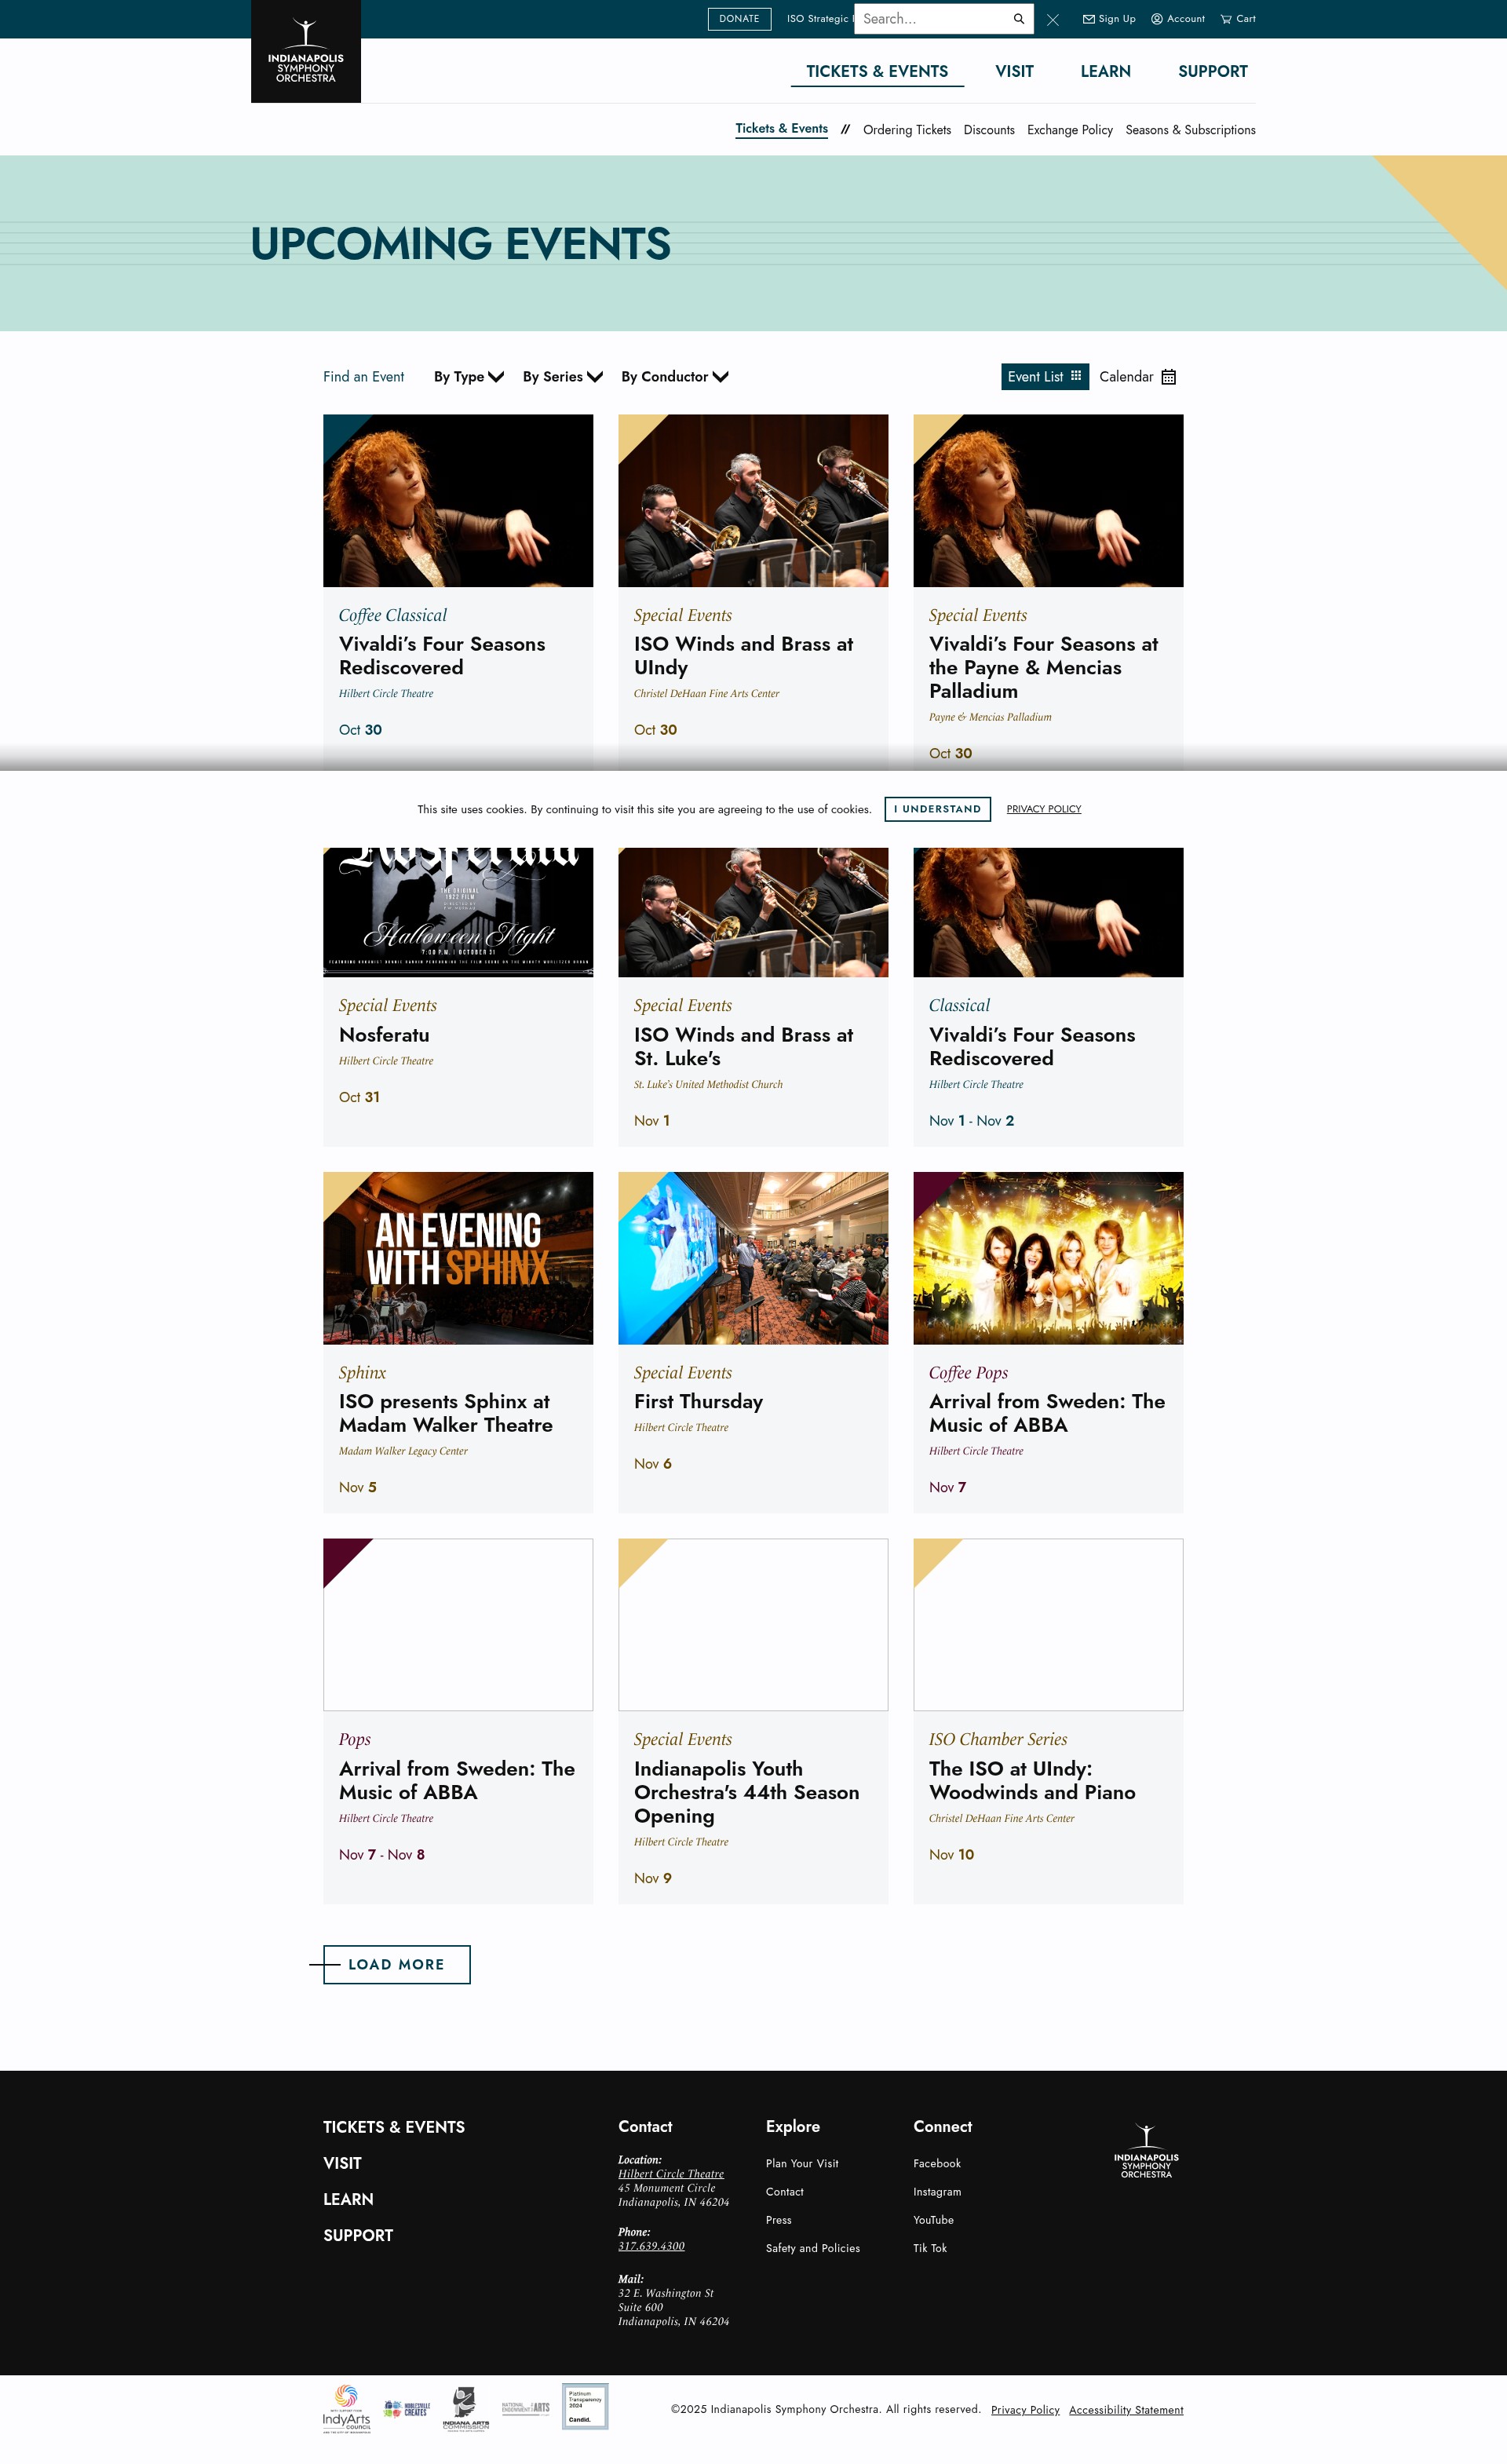1507x2464 pixels.
Task: Go to Ordering Tickets in the submenu
Action: (907, 130)
